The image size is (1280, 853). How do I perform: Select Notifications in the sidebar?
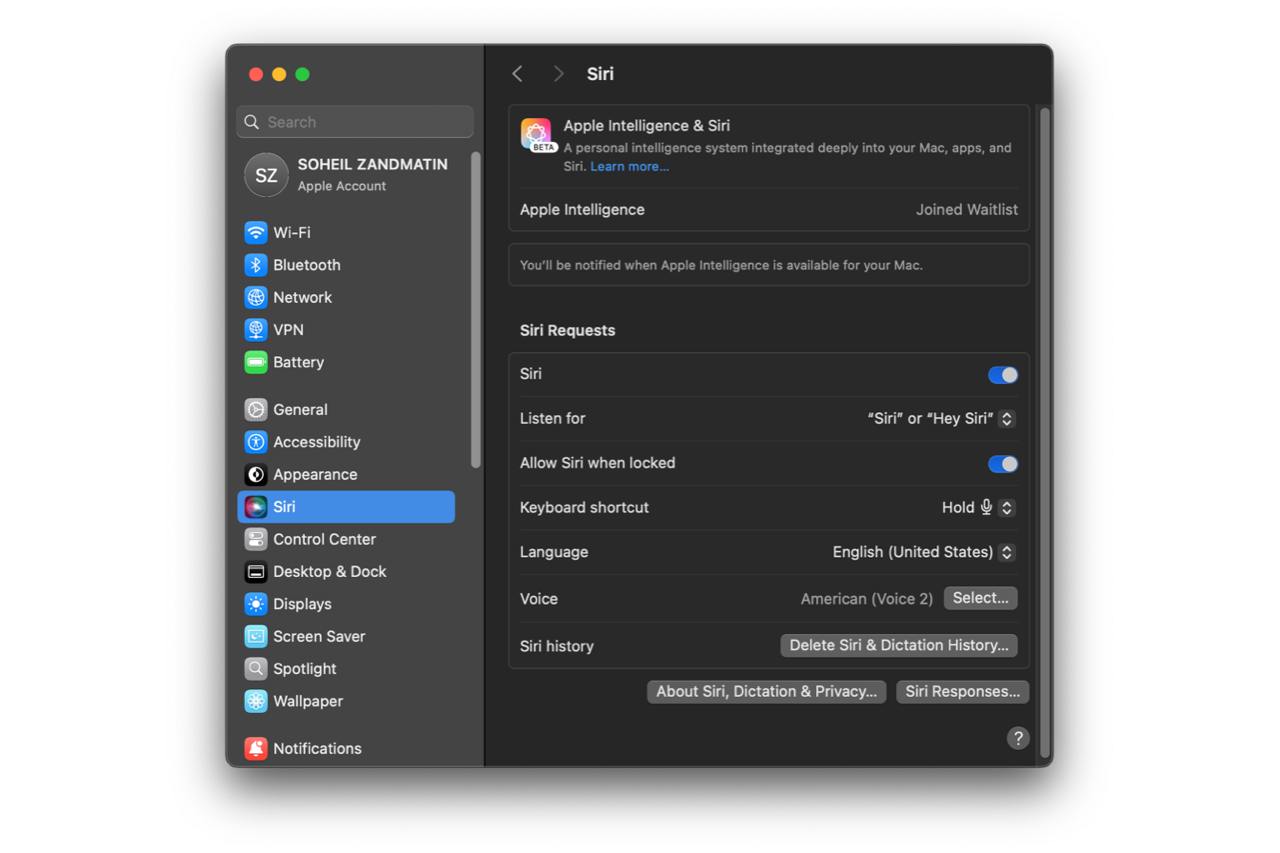346,748
